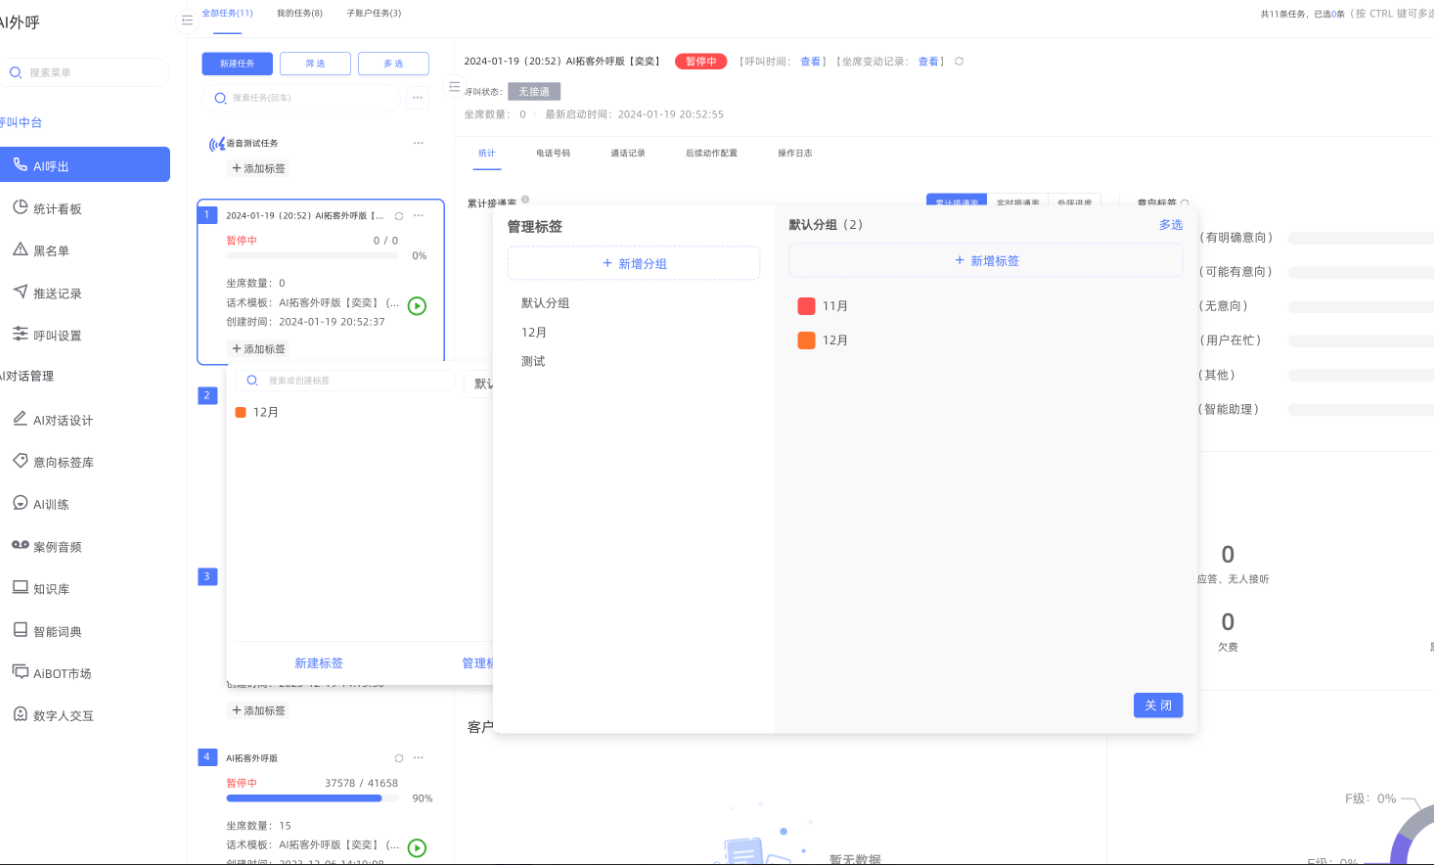Toggle the task list panel collapse icon

point(455,87)
